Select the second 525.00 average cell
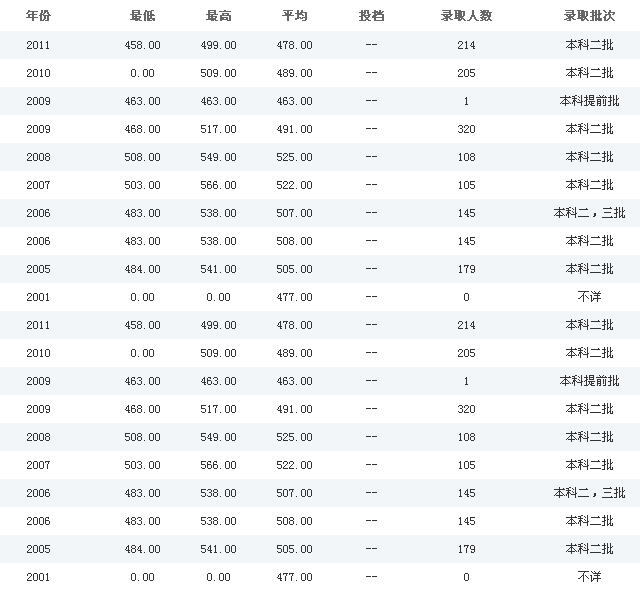Screen dimensions: 640x597 pyautogui.click(x=295, y=437)
